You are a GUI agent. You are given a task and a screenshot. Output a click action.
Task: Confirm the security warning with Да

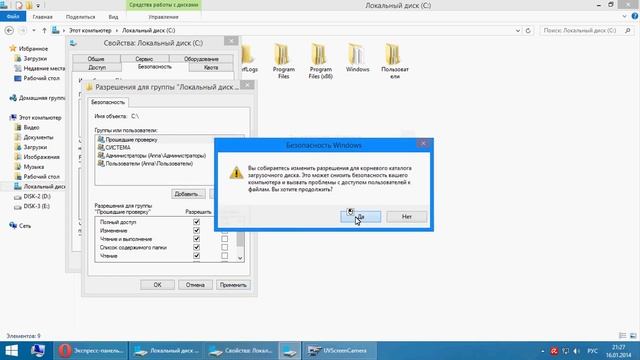click(360, 217)
